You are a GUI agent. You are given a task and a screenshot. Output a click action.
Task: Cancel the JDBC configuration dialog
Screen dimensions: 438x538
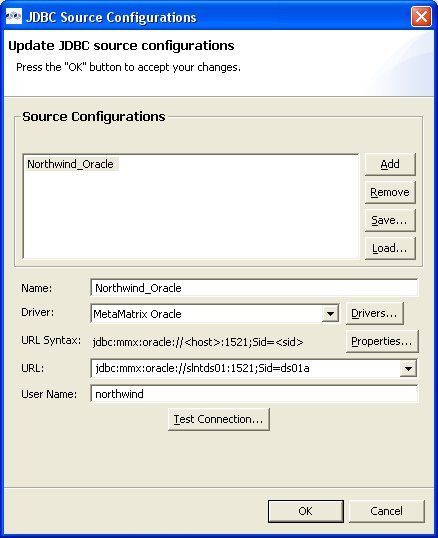point(387,511)
